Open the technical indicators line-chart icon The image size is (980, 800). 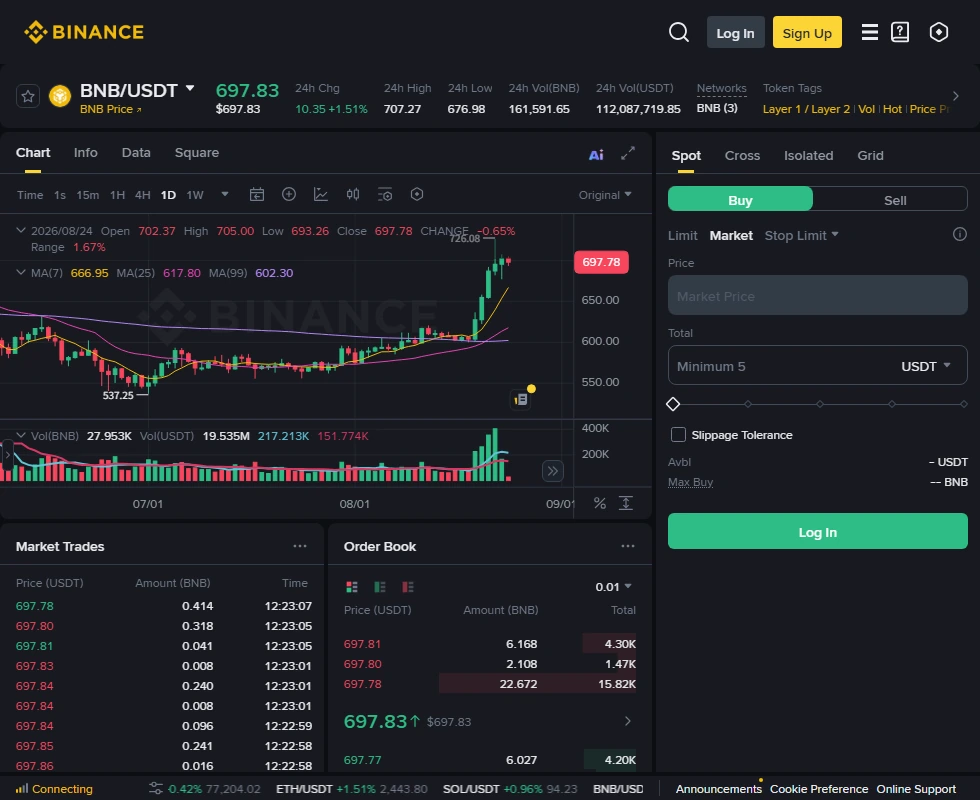pyautogui.click(x=321, y=194)
